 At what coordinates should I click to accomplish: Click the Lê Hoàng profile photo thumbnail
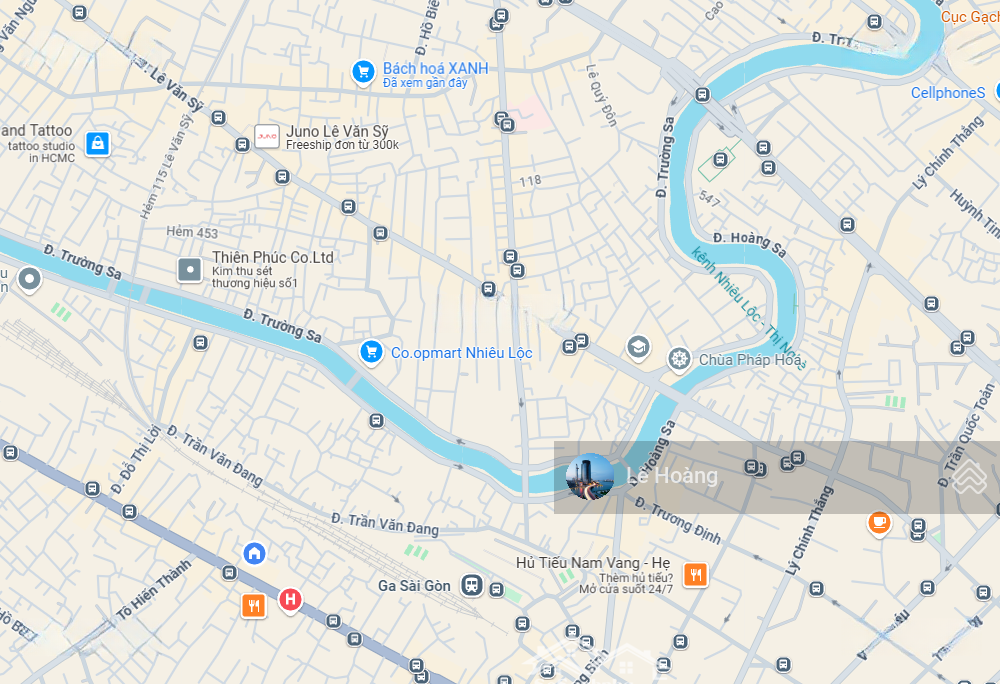click(x=590, y=477)
